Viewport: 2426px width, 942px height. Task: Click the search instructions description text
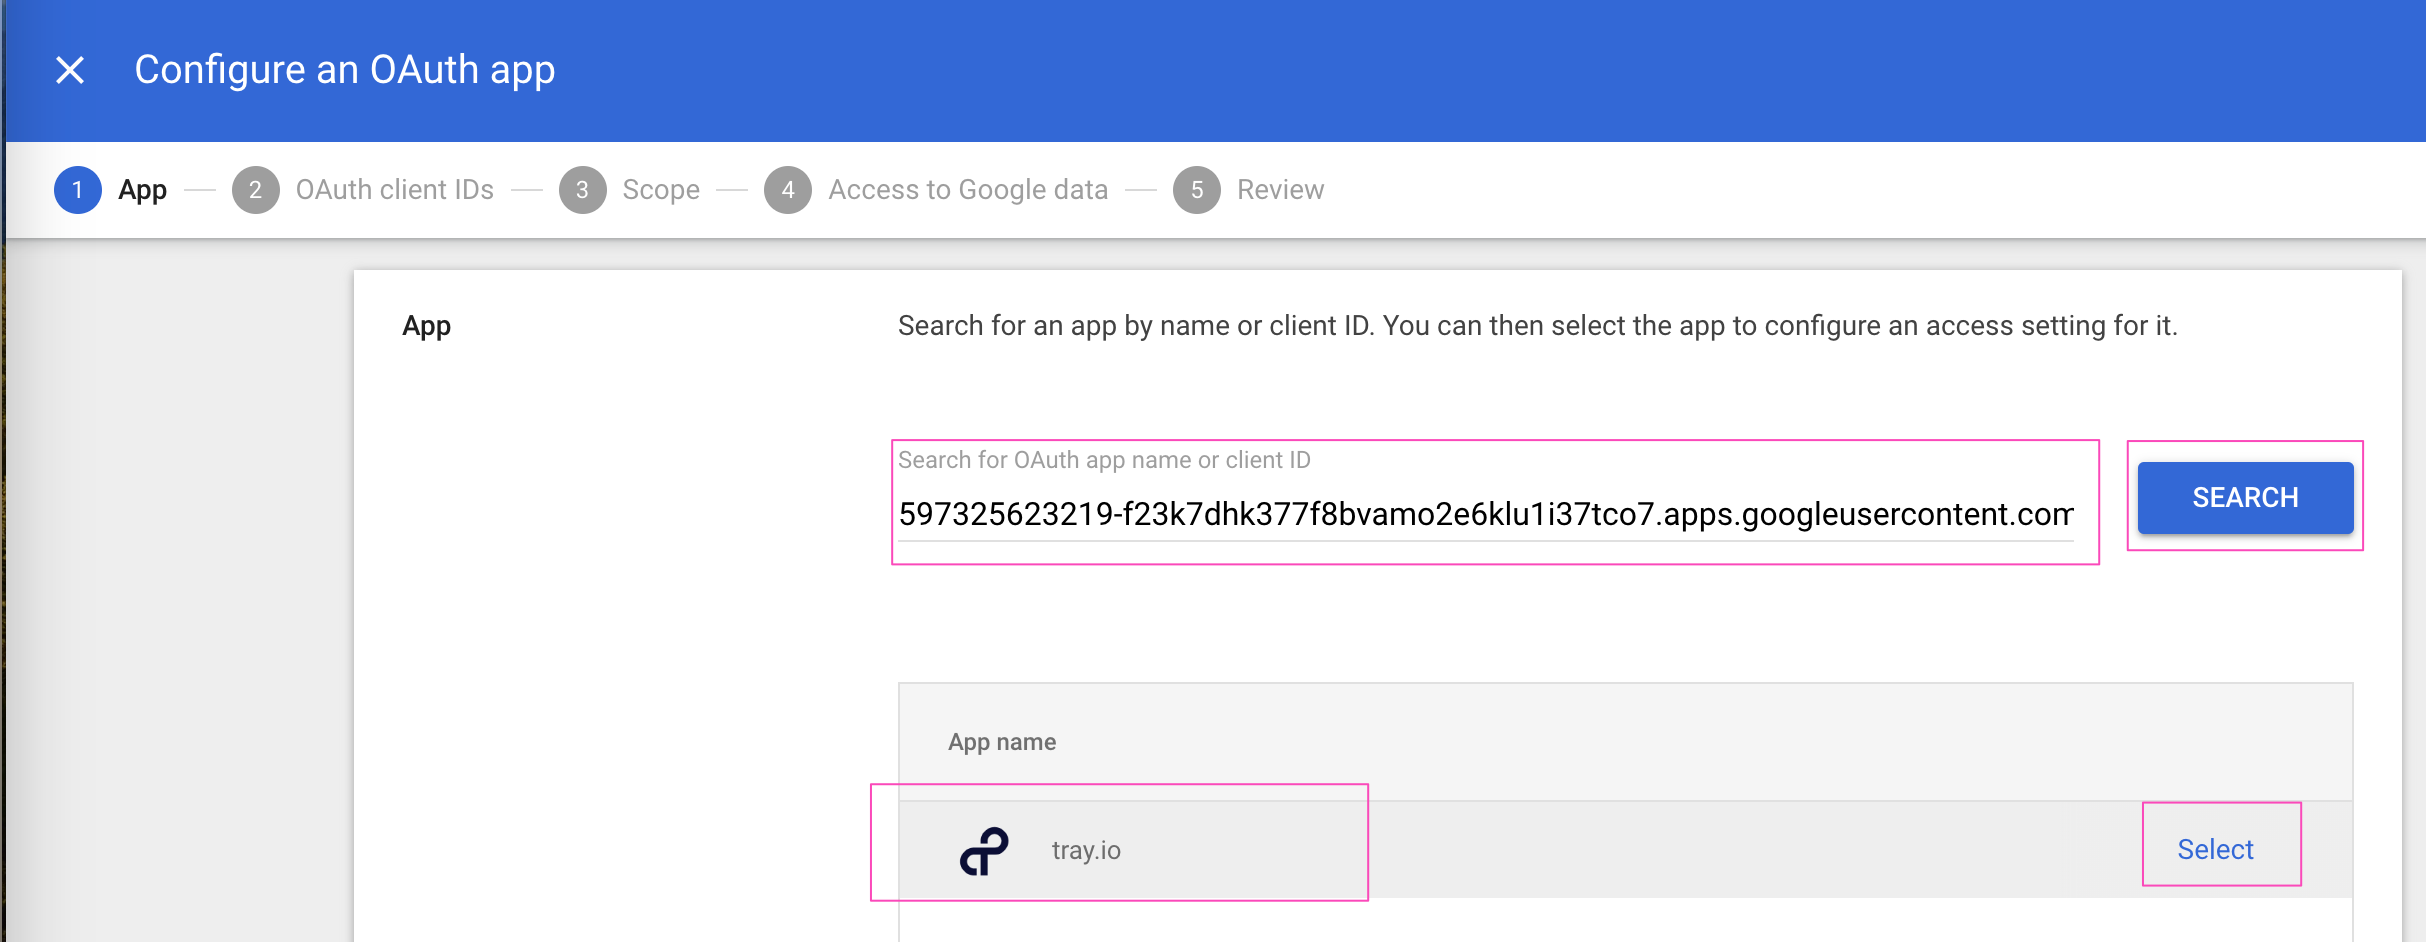point(1537,326)
